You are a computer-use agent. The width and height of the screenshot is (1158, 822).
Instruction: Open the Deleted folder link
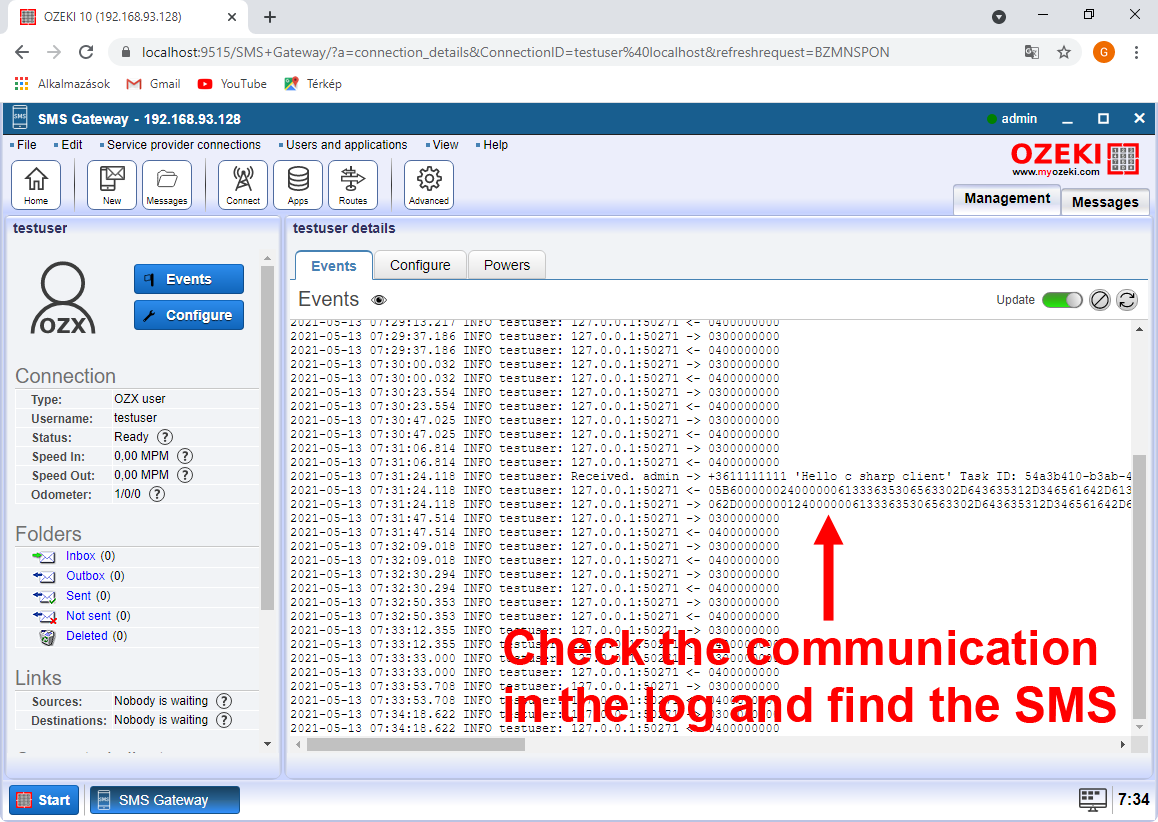[86, 636]
